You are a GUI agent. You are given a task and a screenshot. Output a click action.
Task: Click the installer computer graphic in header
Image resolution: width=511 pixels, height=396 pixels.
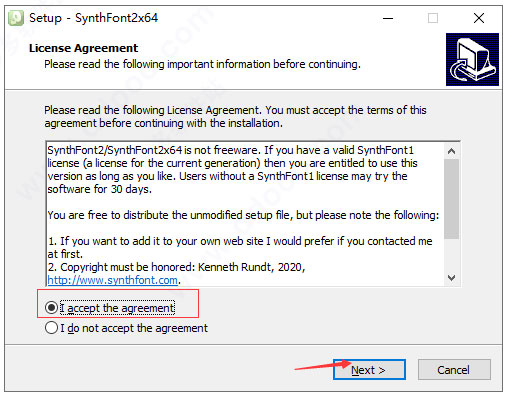pos(472,59)
